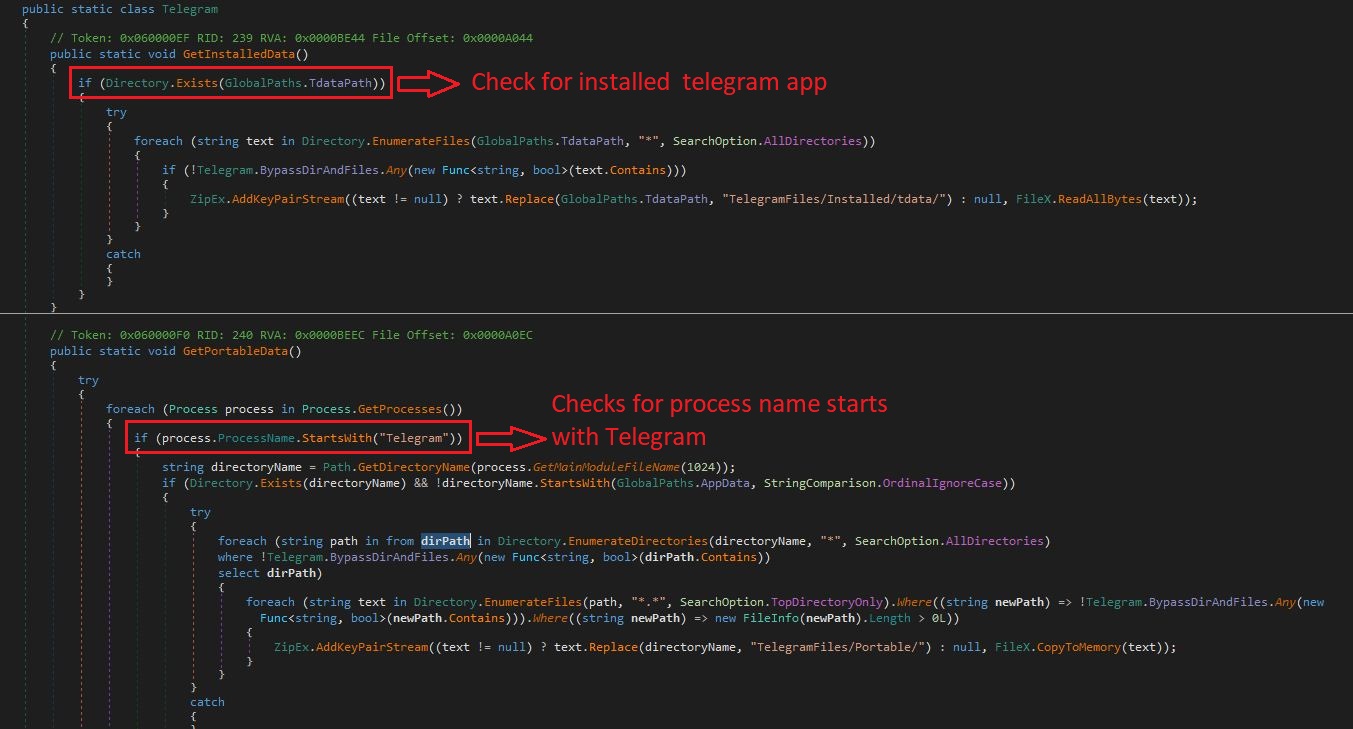This screenshot has width=1353, height=729.
Task: Click FileX.CopyToMemory call
Action: [x=1058, y=647]
